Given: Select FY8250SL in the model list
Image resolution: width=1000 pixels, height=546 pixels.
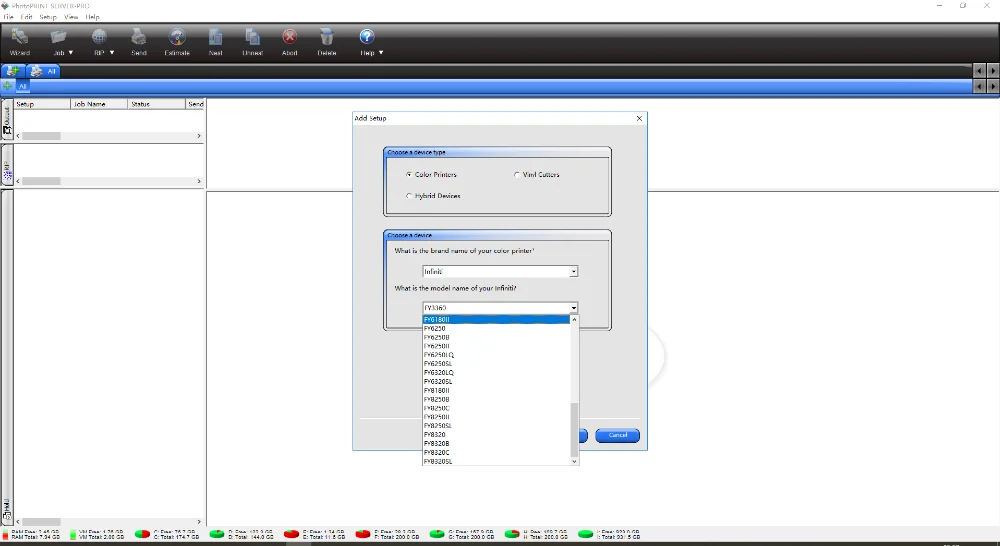Looking at the screenshot, I should (x=496, y=425).
